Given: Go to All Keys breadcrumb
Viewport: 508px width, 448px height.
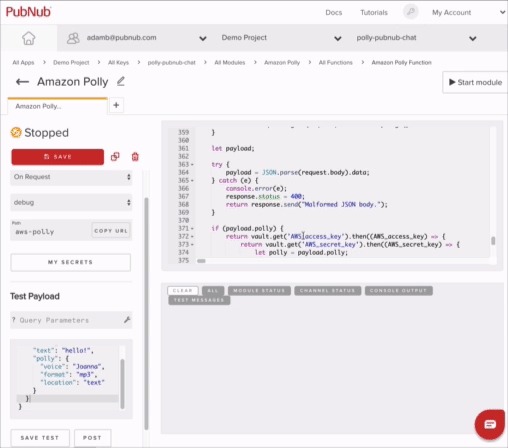Looking at the screenshot, I should pyautogui.click(x=118, y=62).
